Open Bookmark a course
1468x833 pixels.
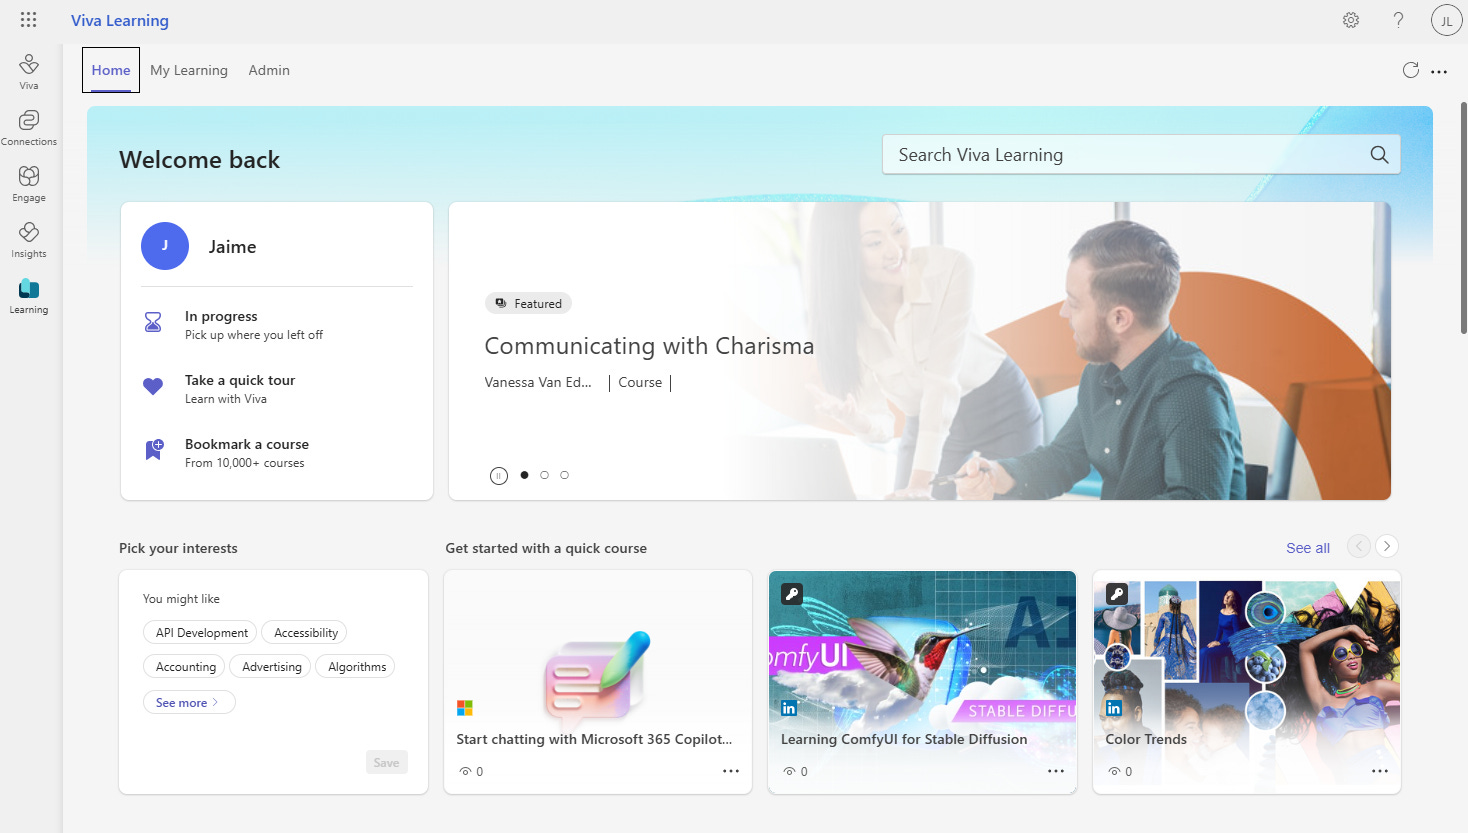coord(277,452)
